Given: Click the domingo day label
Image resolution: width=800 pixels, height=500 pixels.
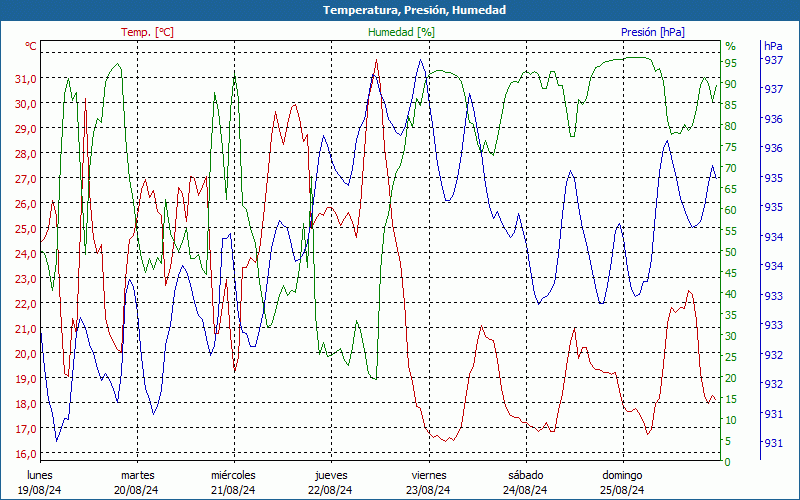Looking at the screenshot, I should (x=622, y=475).
